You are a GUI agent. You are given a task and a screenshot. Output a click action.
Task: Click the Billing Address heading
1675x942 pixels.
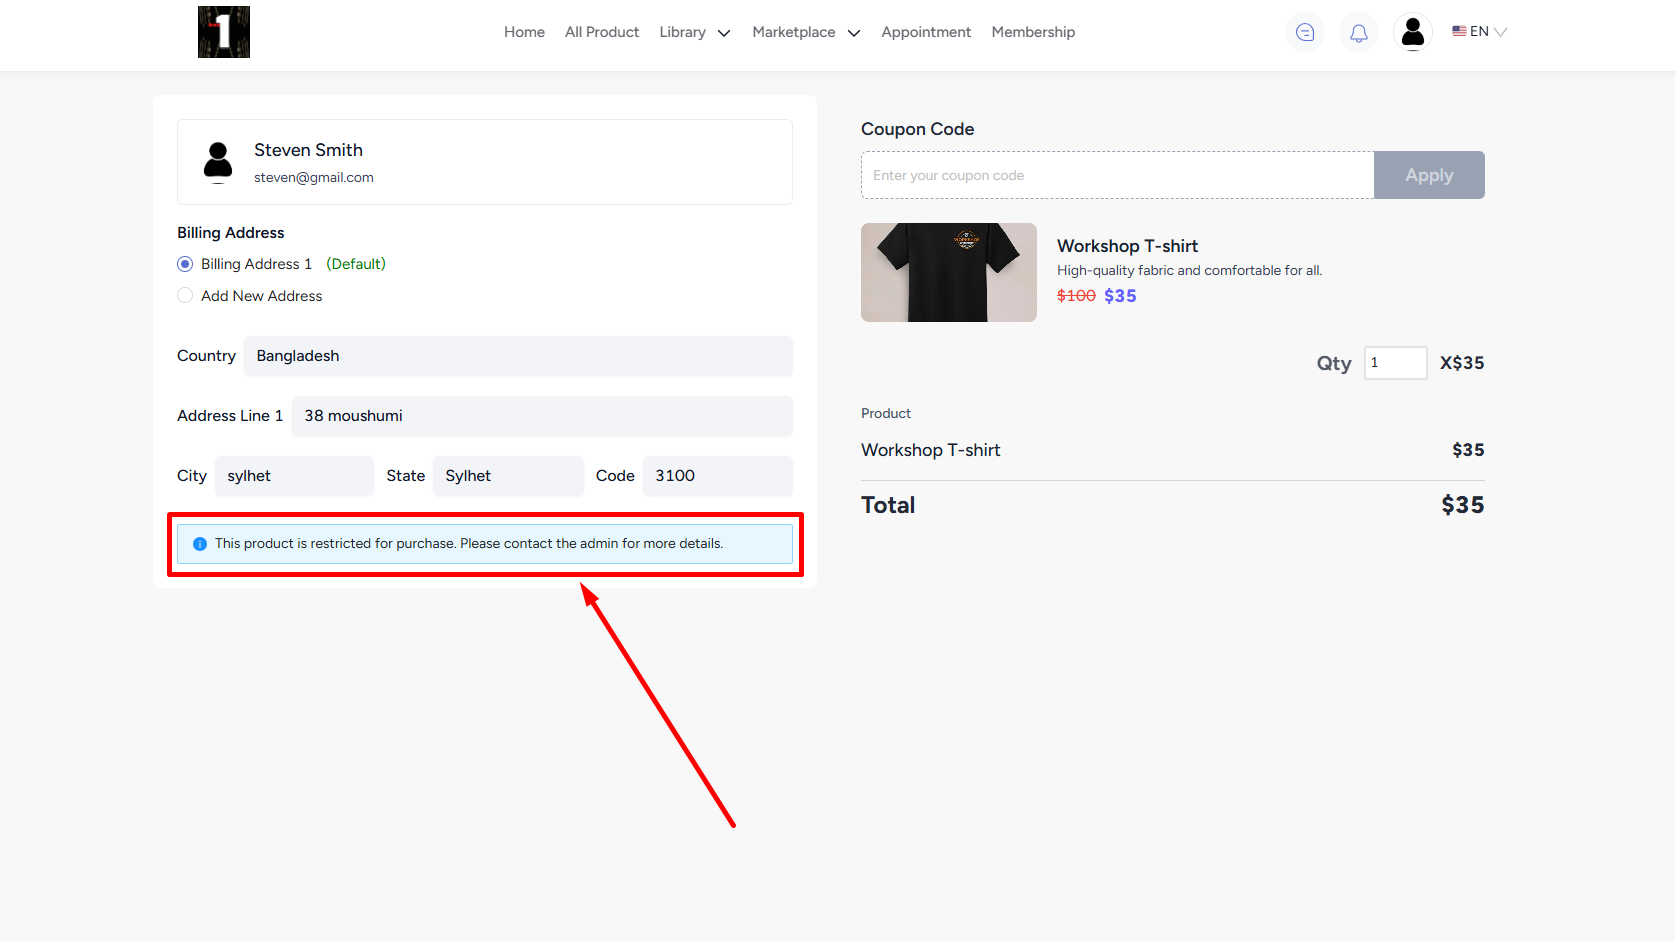click(x=231, y=233)
